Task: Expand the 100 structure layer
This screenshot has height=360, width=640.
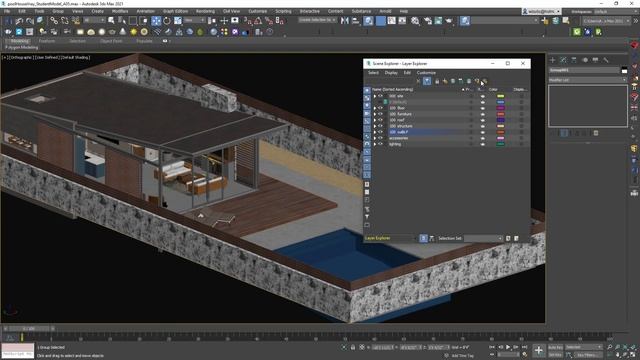Action: coord(375,126)
